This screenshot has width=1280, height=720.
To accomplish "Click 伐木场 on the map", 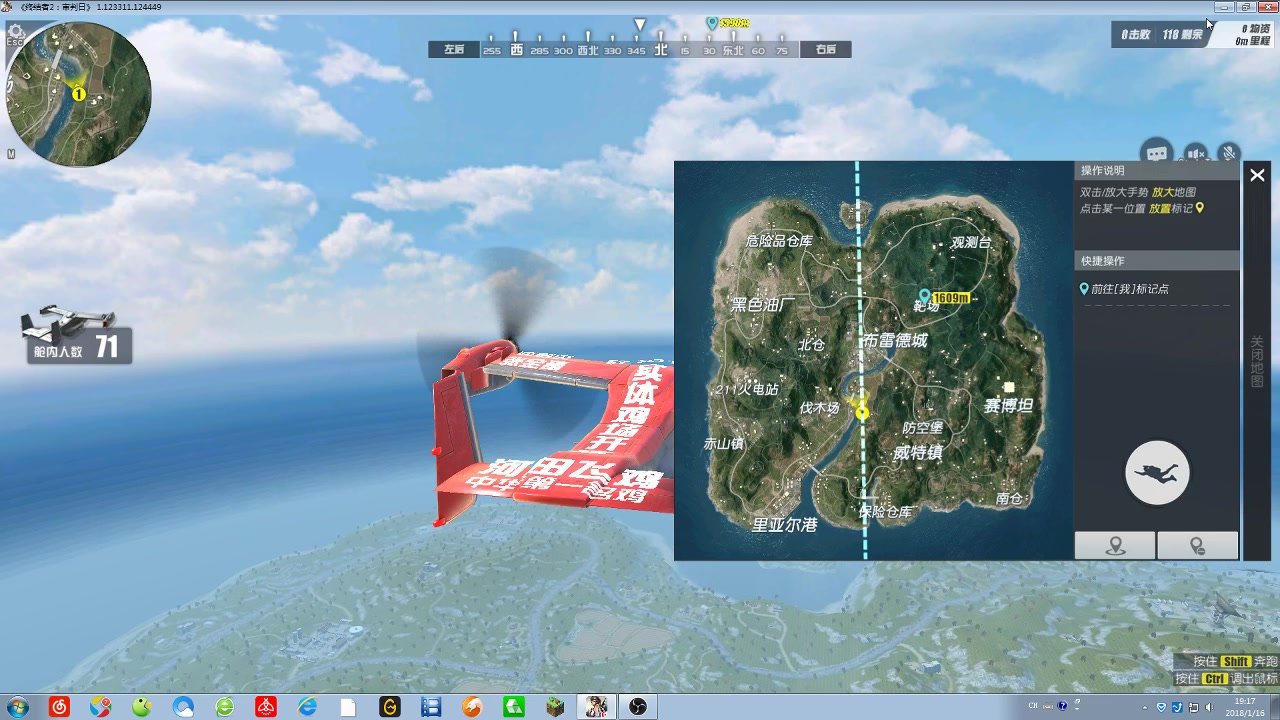I will click(x=819, y=408).
